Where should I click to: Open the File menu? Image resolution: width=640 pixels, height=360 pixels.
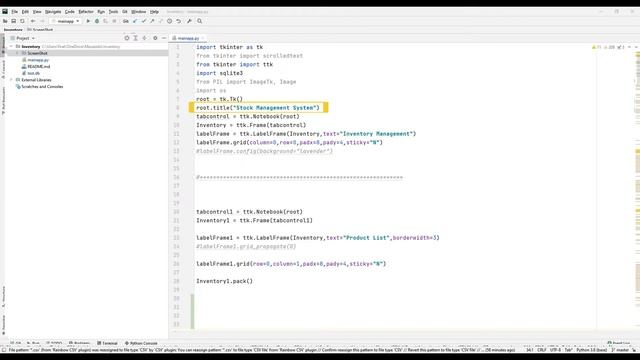tap(15, 12)
